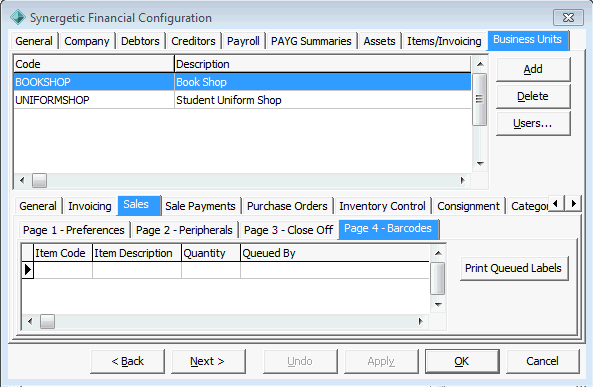Viewport: 593px width, 387px height.
Task: Click the Queued By column header
Action: [x=335, y=253]
